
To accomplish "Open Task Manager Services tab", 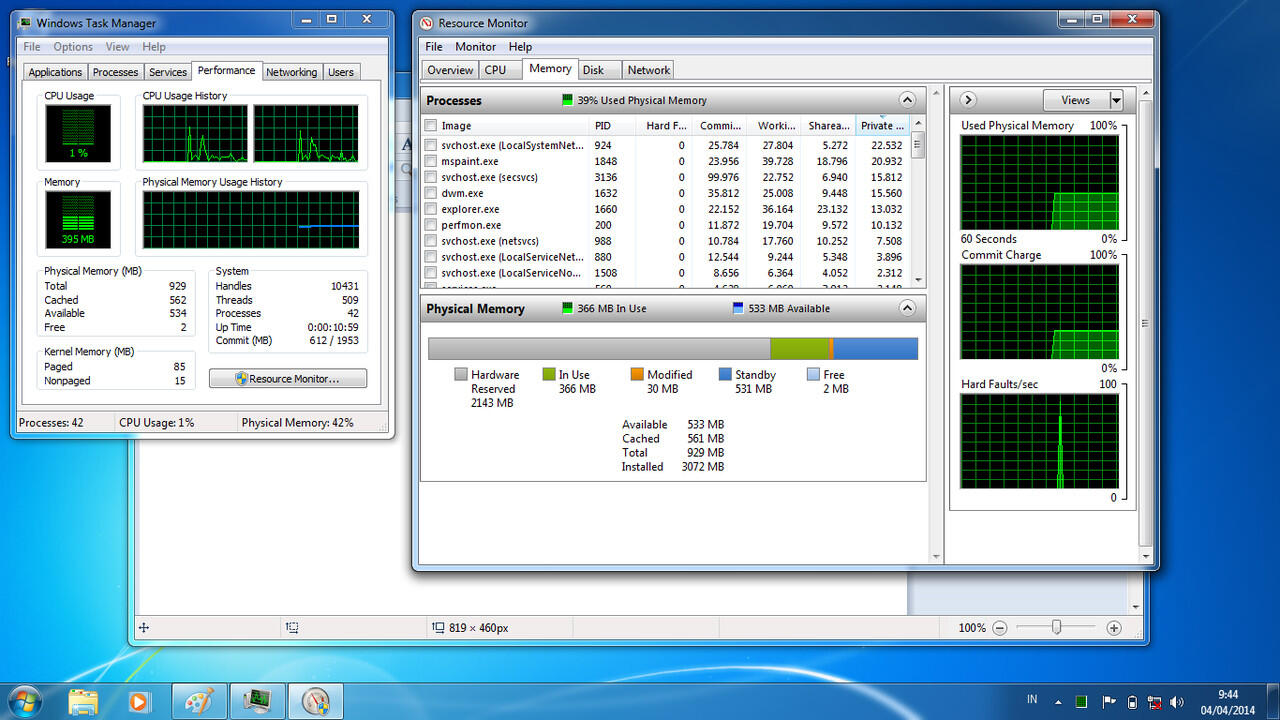I will (168, 72).
